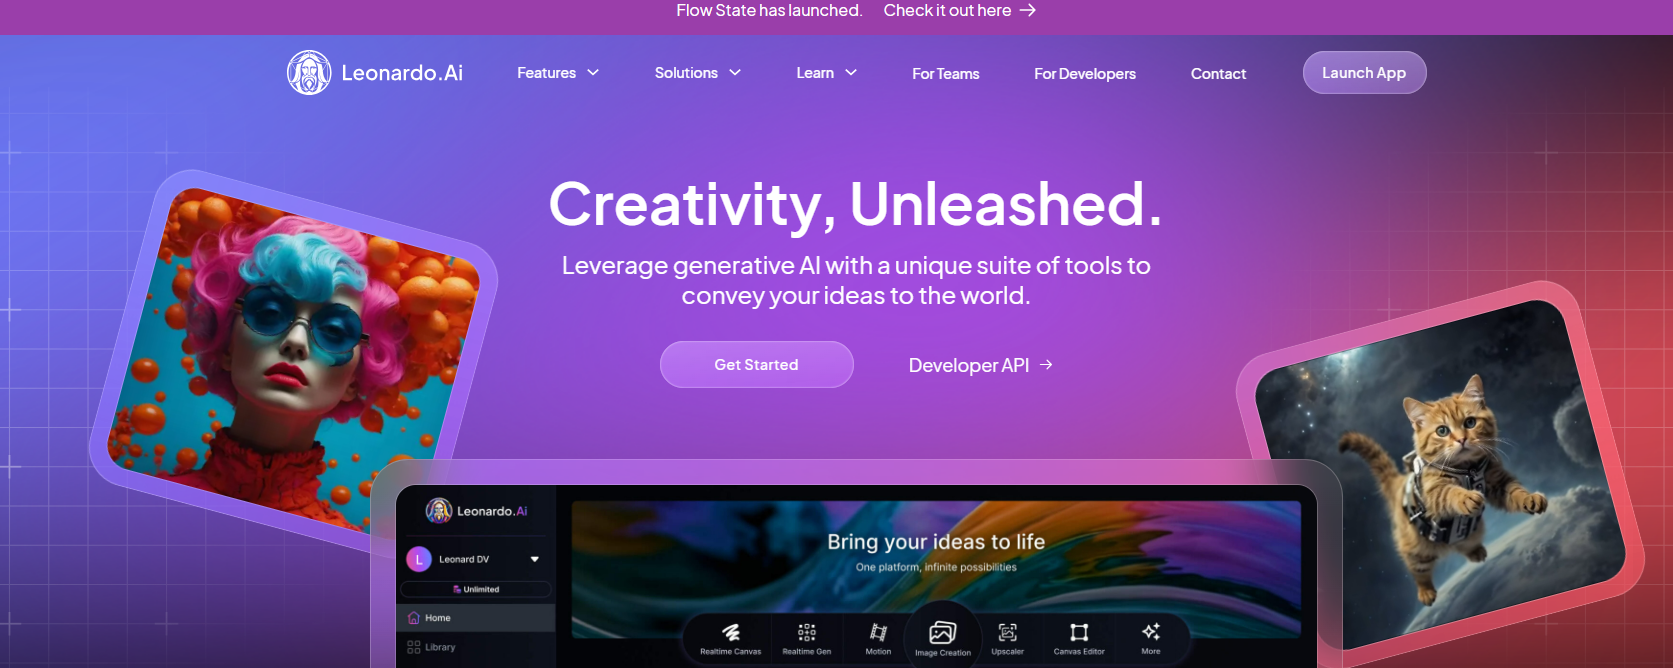1673x668 pixels.
Task: Follow the Developer API link
Action: coord(980,365)
